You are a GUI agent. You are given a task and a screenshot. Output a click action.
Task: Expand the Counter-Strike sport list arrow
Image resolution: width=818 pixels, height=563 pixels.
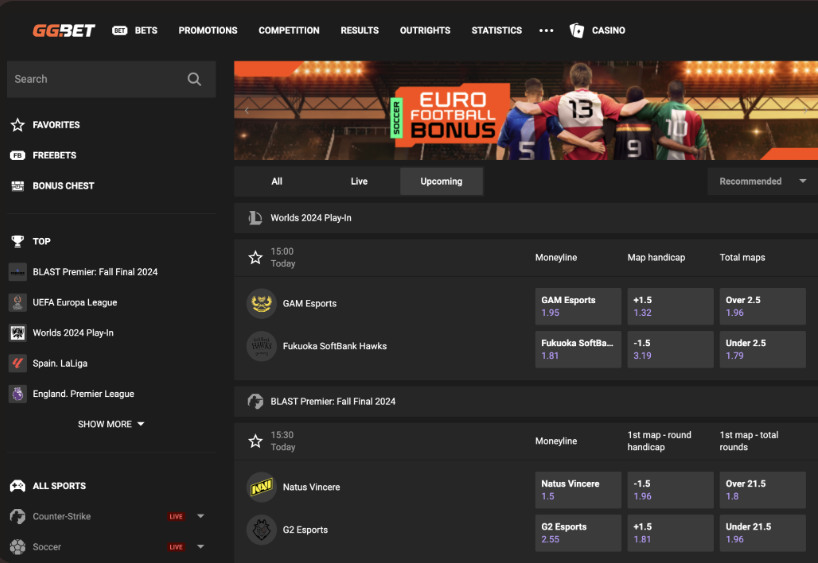coord(200,516)
